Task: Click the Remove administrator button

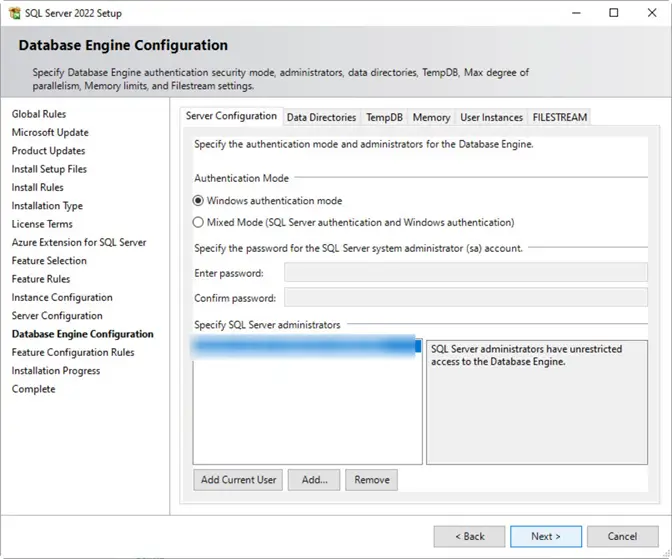Action: (x=371, y=480)
